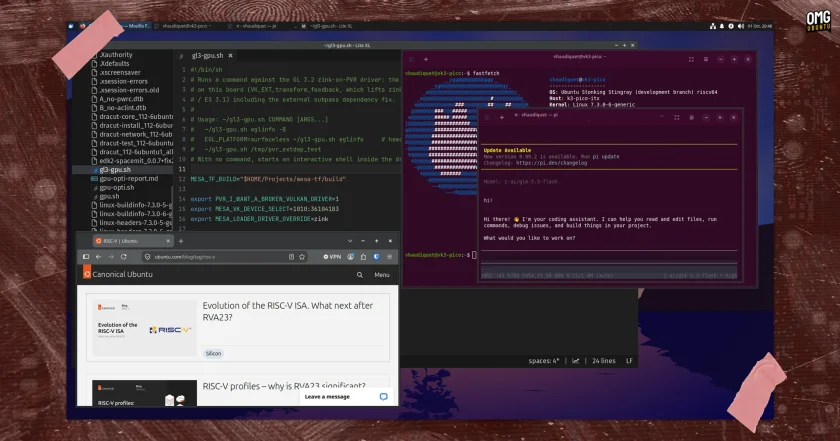This screenshot has height=441, width=840.
Task: Reload the ubuntu.com page
Action: (124, 257)
